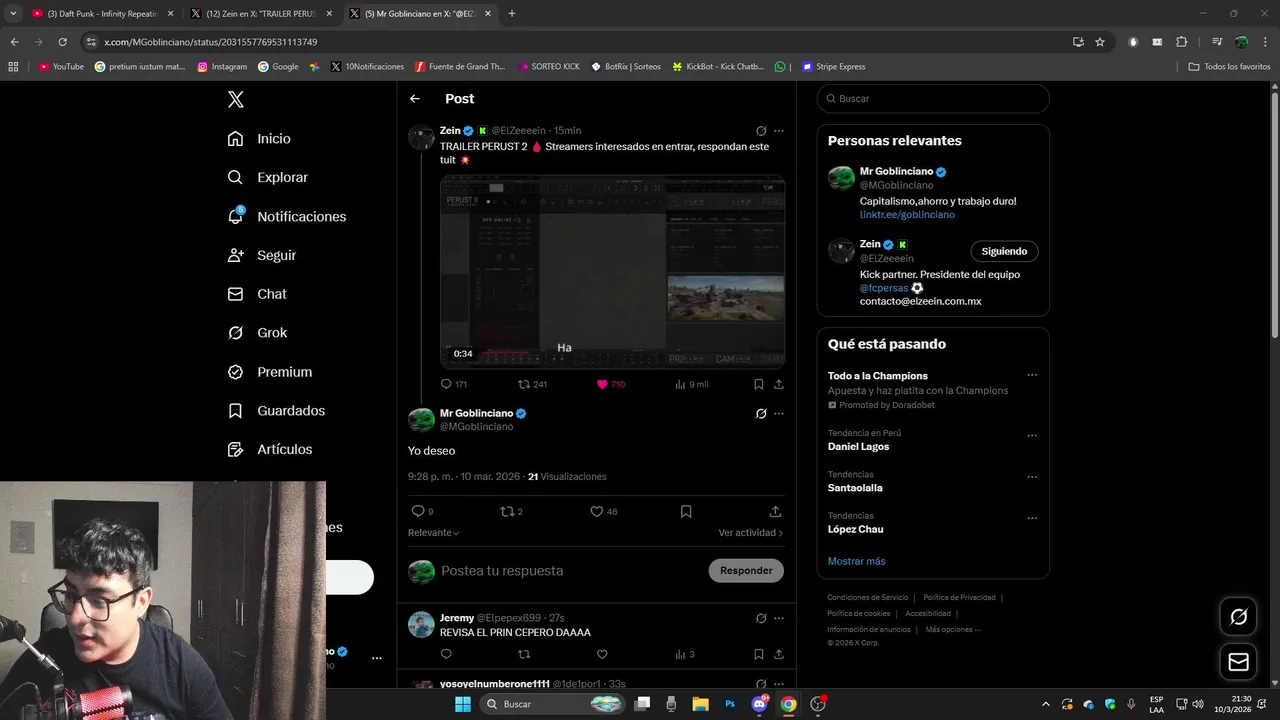1280x720 pixels.
Task: View 9 mil analytics on Zein's post
Action: [691, 384]
